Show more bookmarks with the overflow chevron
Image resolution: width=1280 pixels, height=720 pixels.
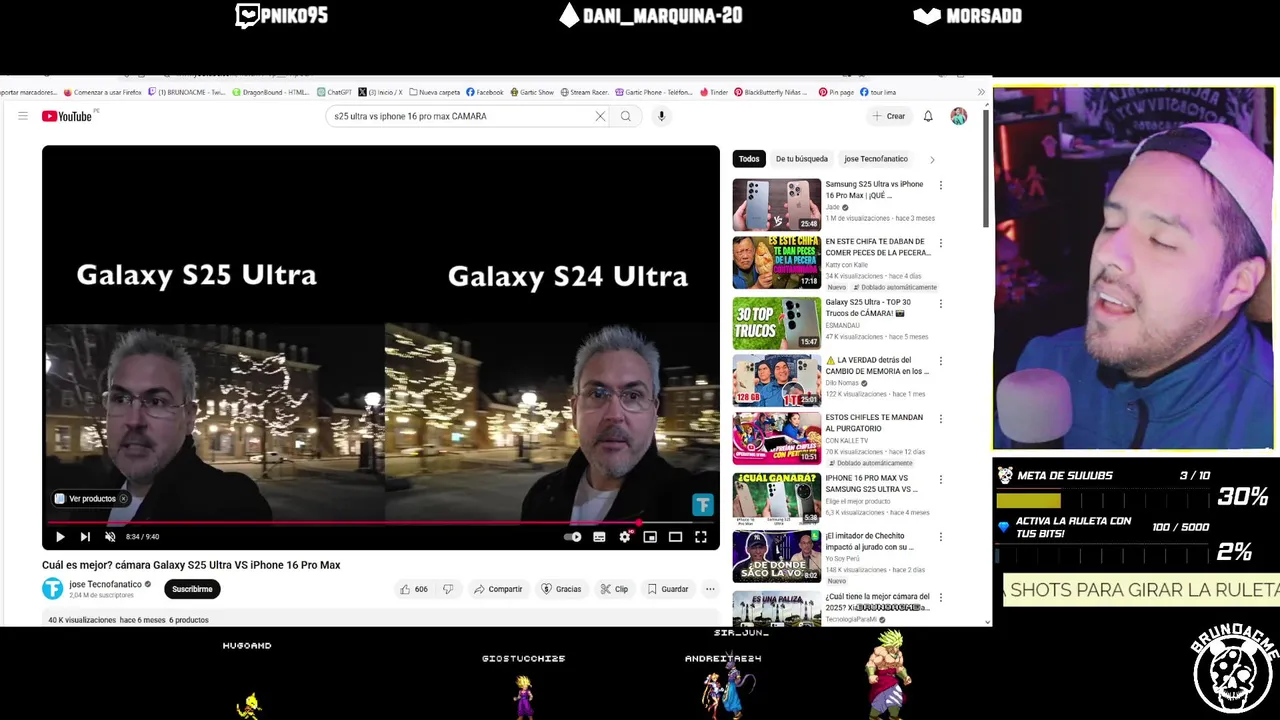981,92
